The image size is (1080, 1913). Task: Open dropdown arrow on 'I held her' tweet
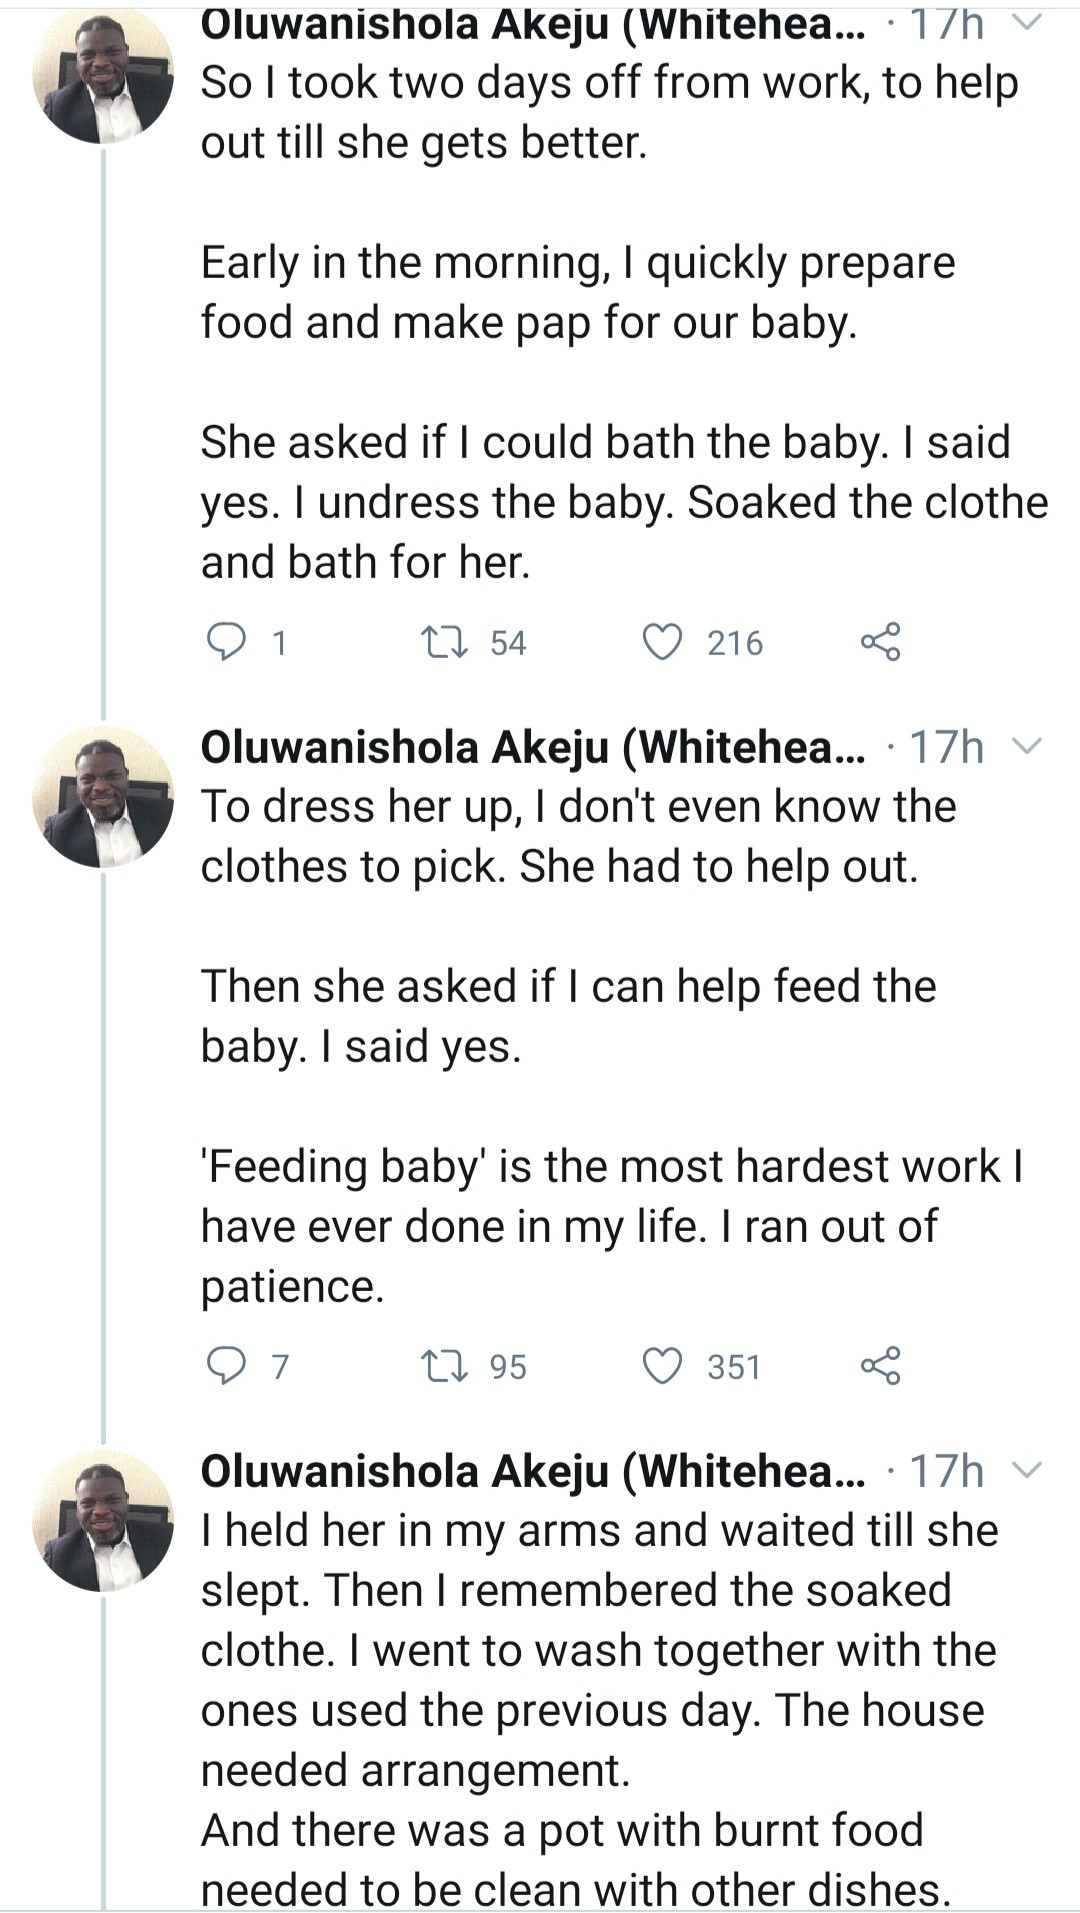(1028, 1470)
